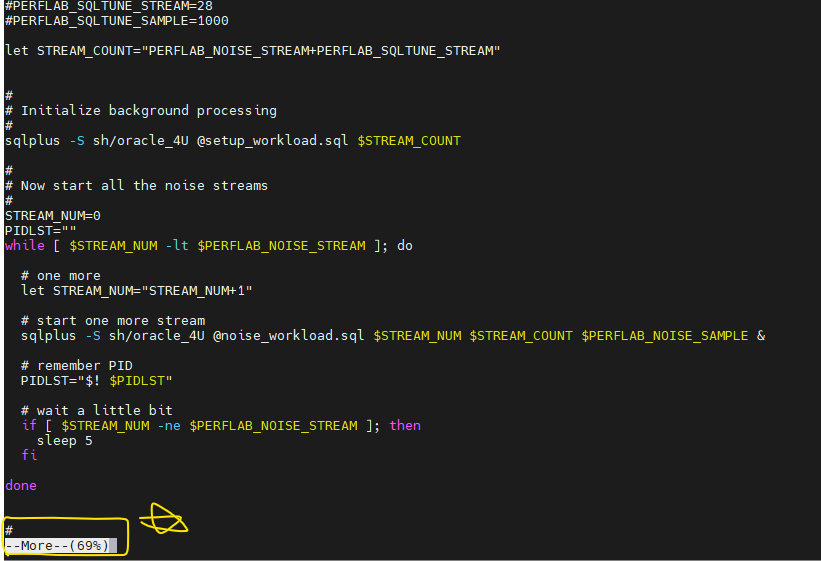Click the #PERFLAB_SQLTUNE_SAMPLE=1000 line
The height and width of the screenshot is (561, 821).
tap(117, 21)
